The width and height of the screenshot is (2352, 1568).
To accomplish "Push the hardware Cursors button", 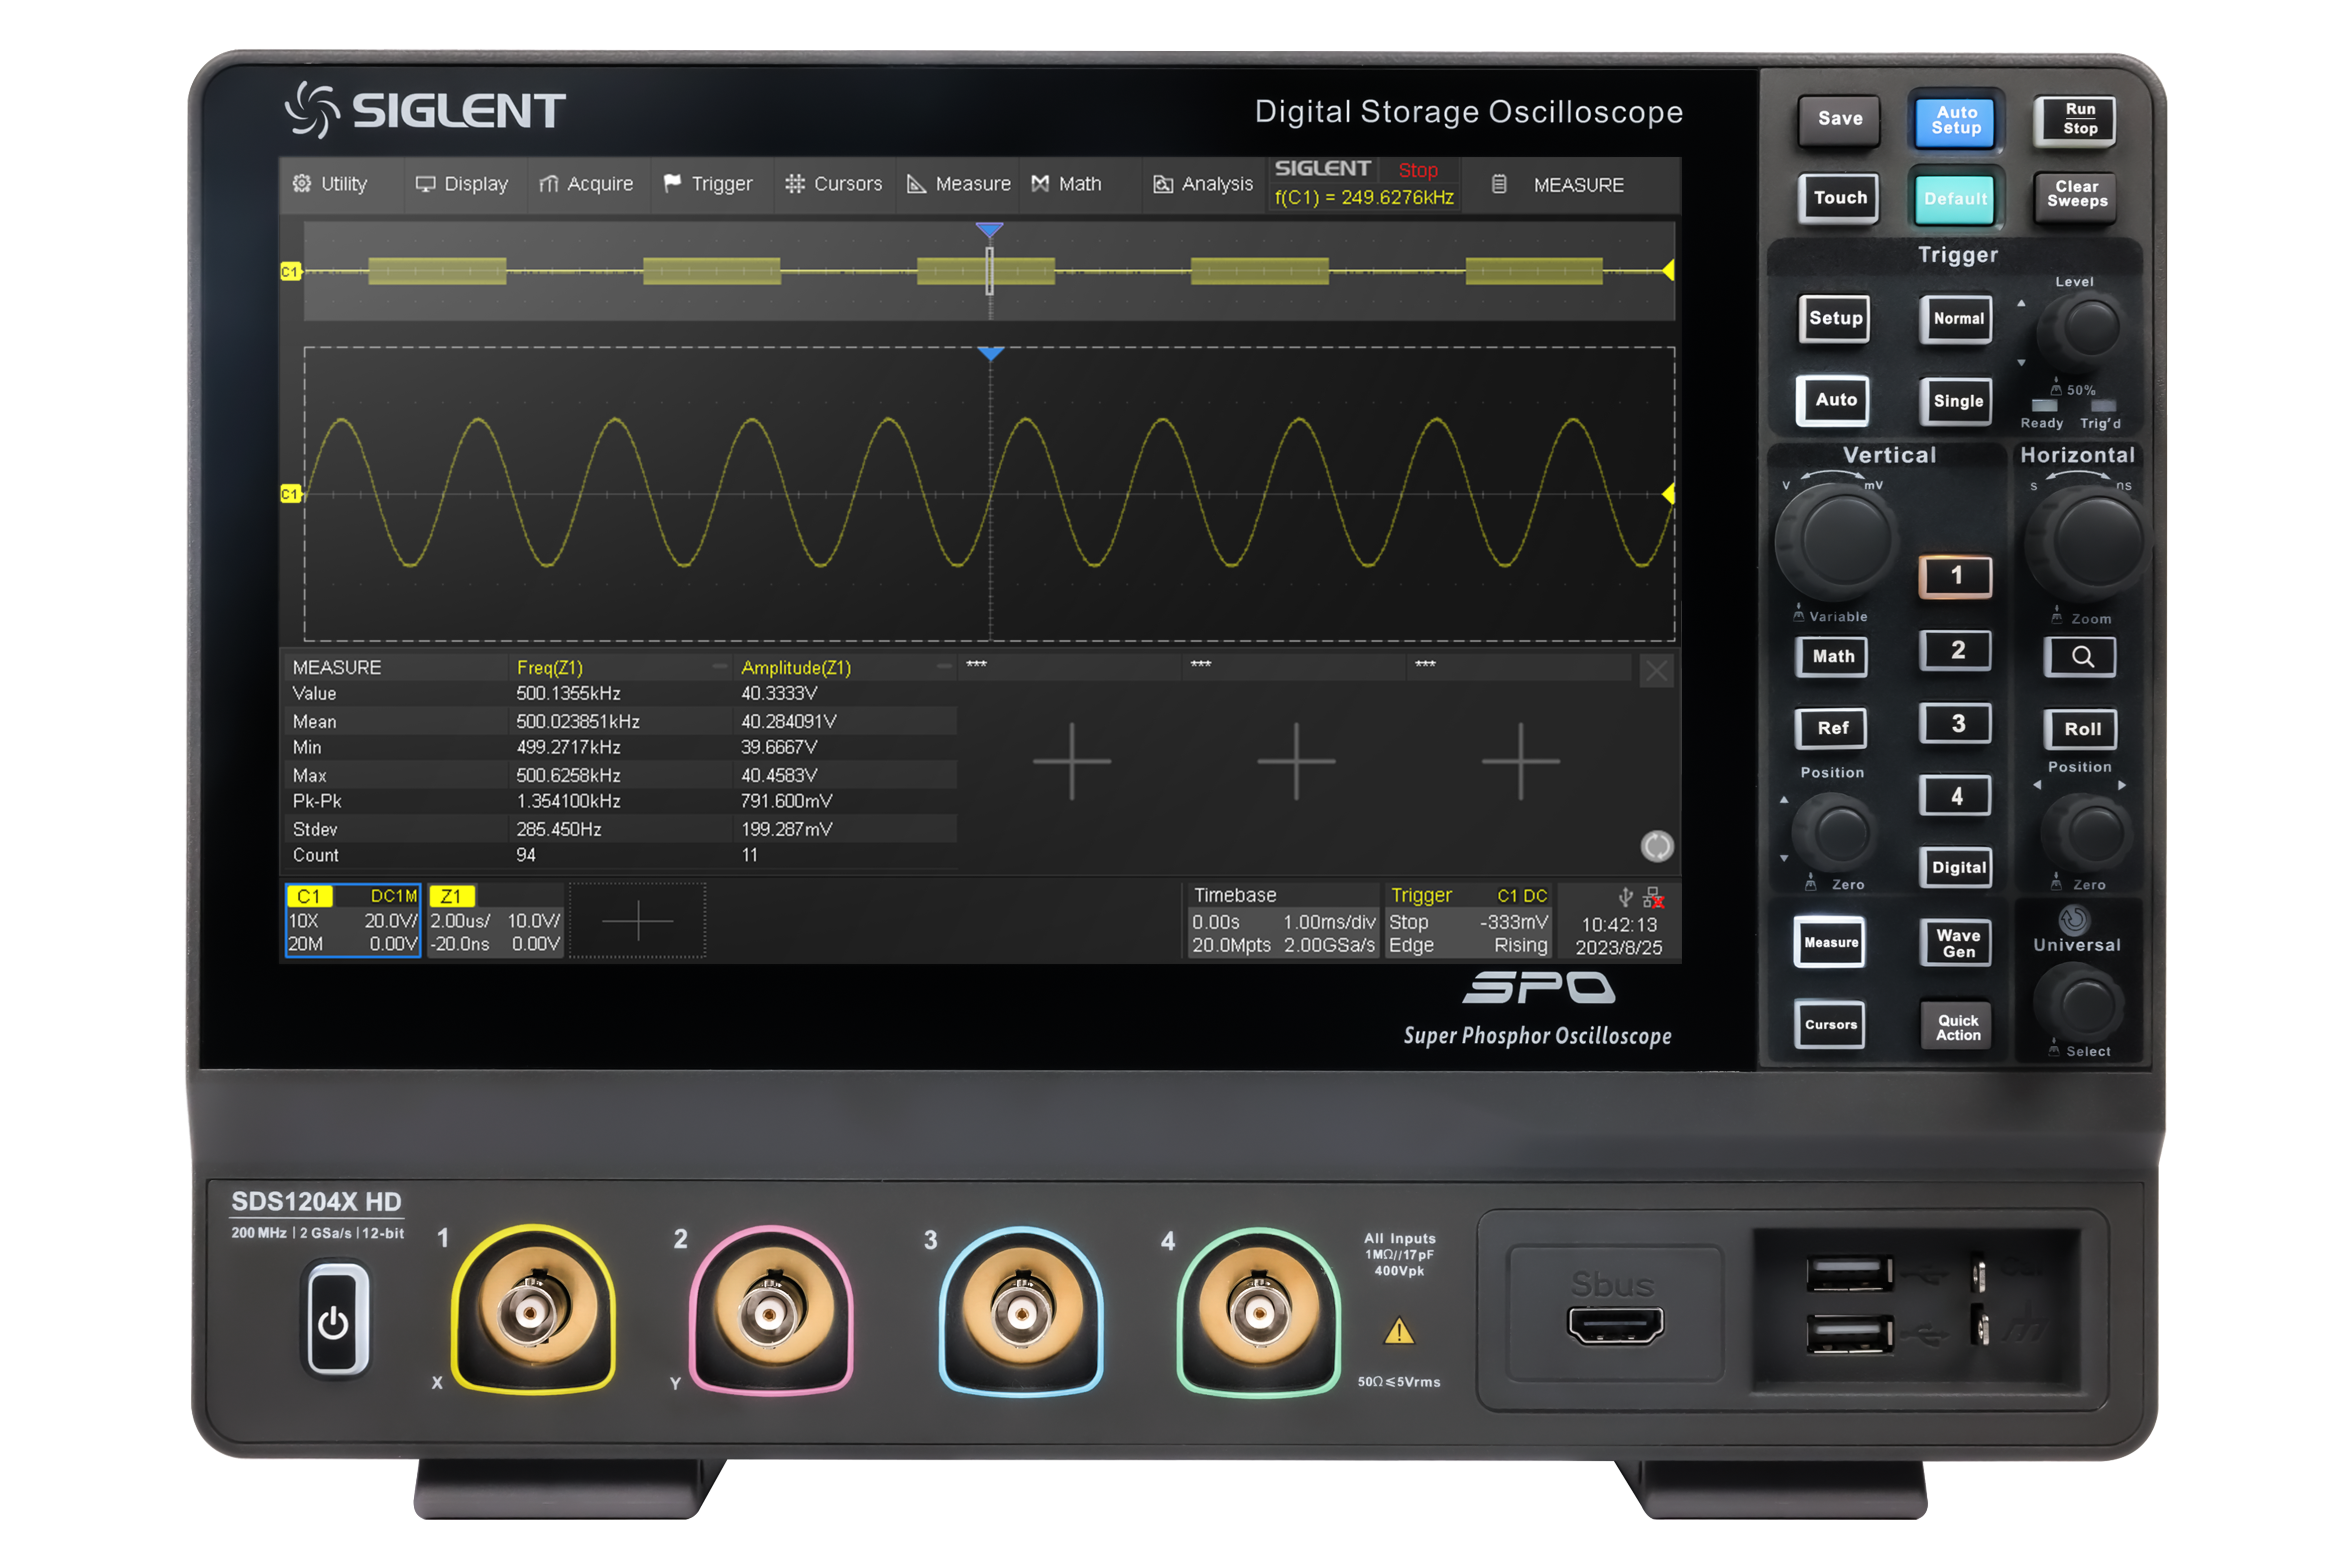I will coord(1831,1024).
